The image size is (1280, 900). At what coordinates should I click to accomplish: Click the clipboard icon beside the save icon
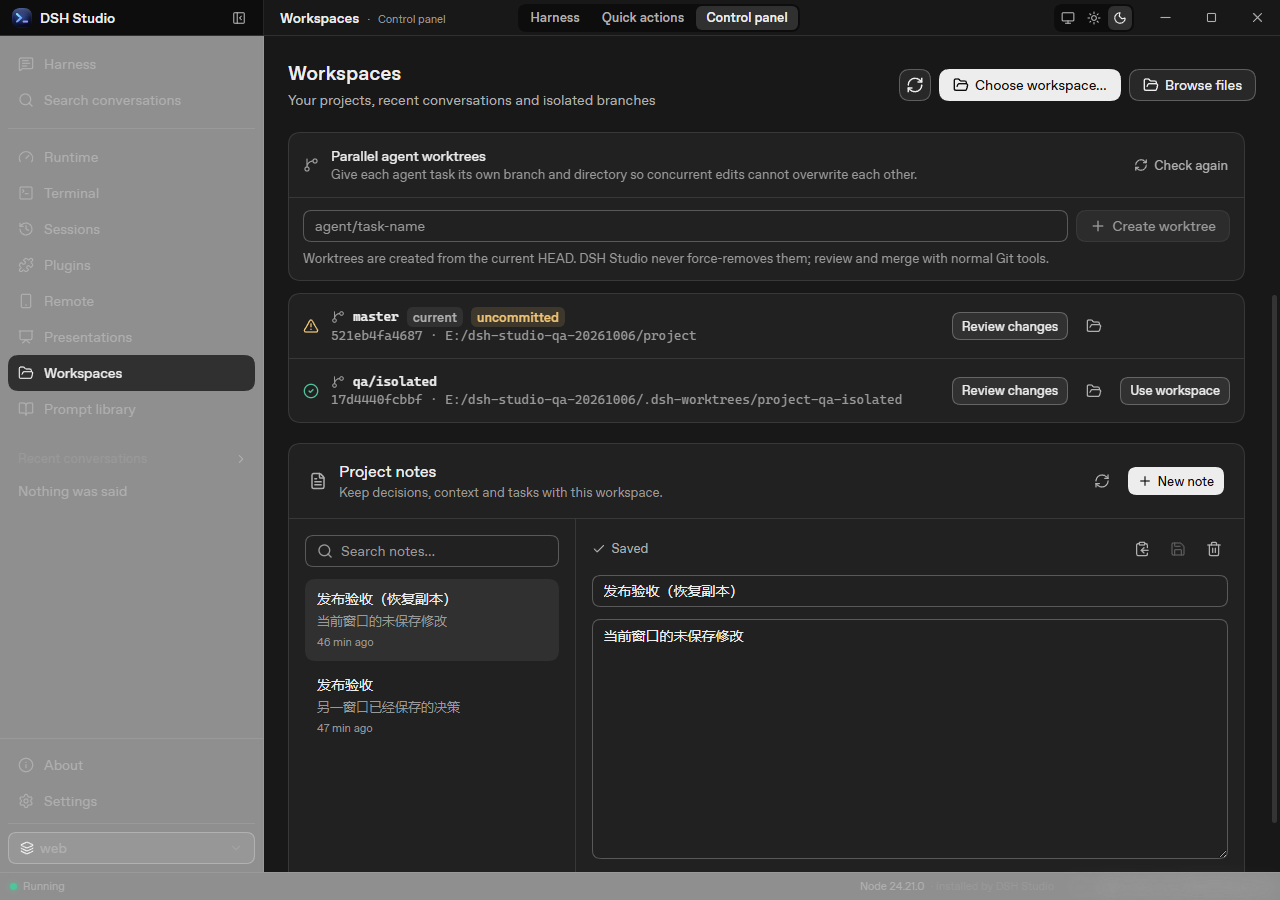[x=1142, y=549]
